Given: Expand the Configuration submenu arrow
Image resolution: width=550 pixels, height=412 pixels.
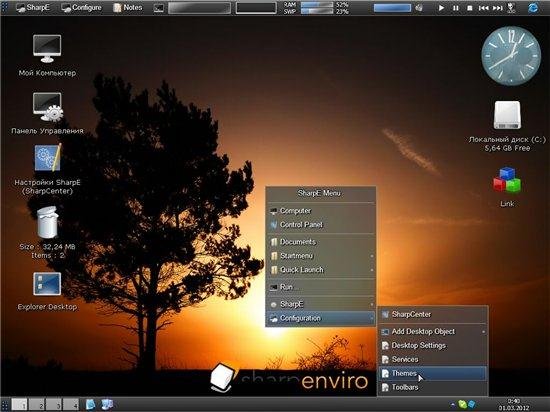Looking at the screenshot, I should pyautogui.click(x=371, y=318).
